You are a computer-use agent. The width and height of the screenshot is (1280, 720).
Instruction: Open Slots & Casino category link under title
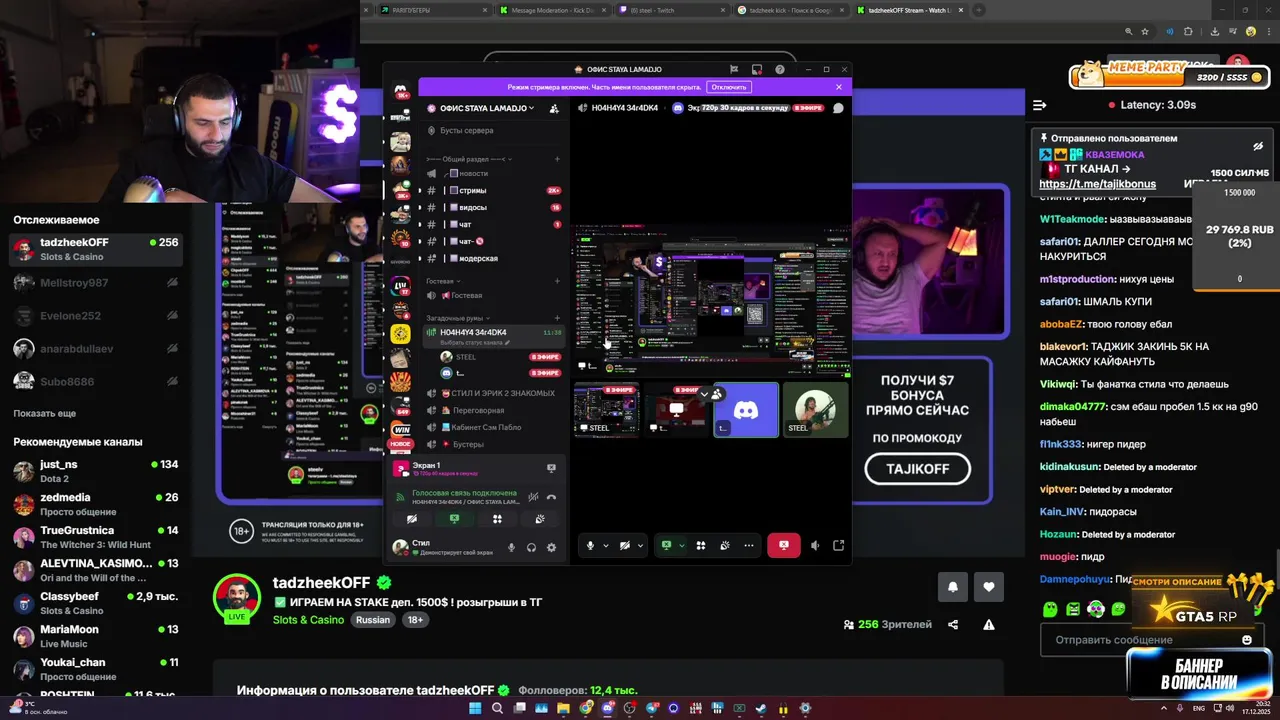308,620
